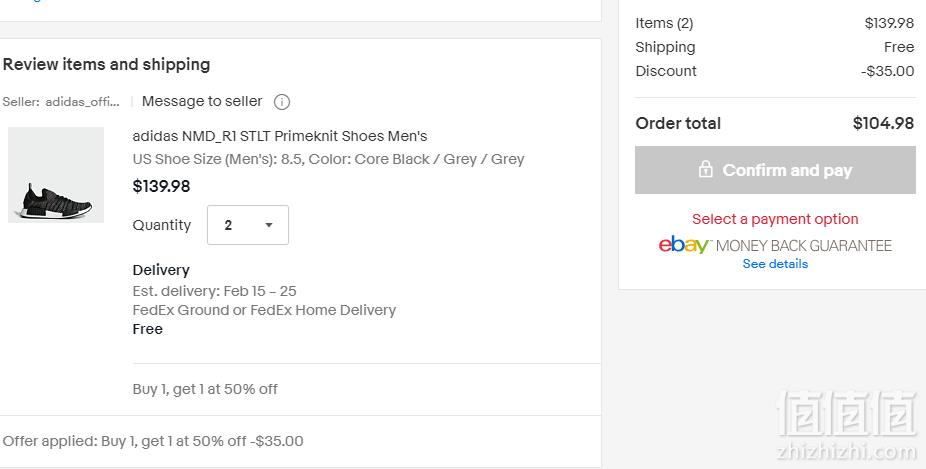
Task: Click the Discount -$35.00 row
Action: 775,71
